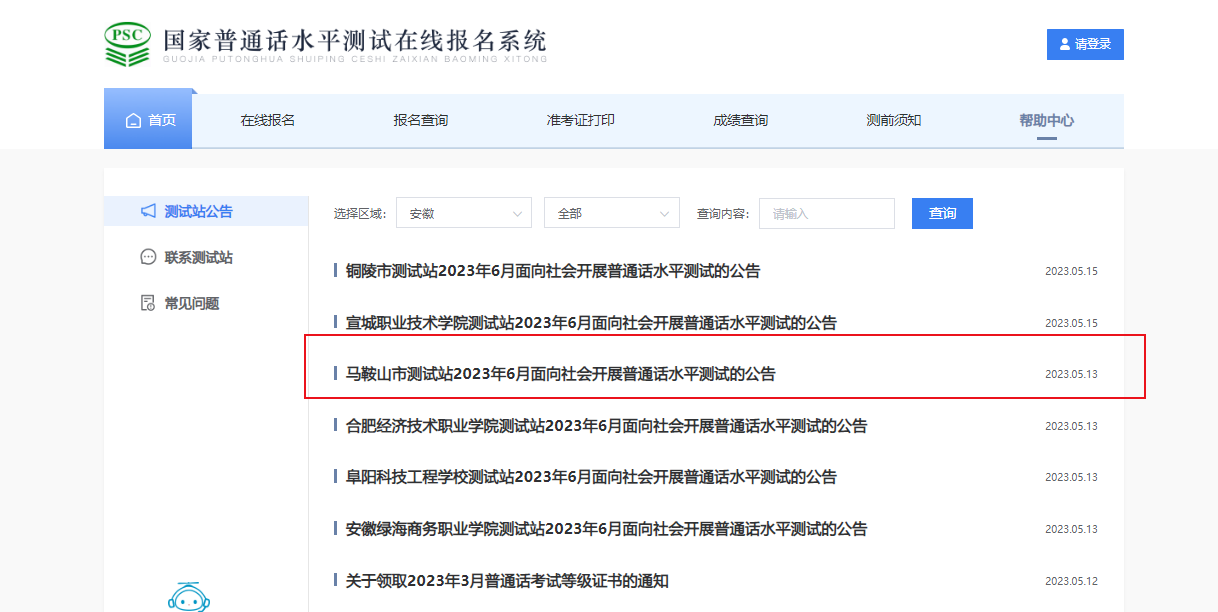Open the 在线报名 menu
This screenshot has height=612, width=1218.
267,120
